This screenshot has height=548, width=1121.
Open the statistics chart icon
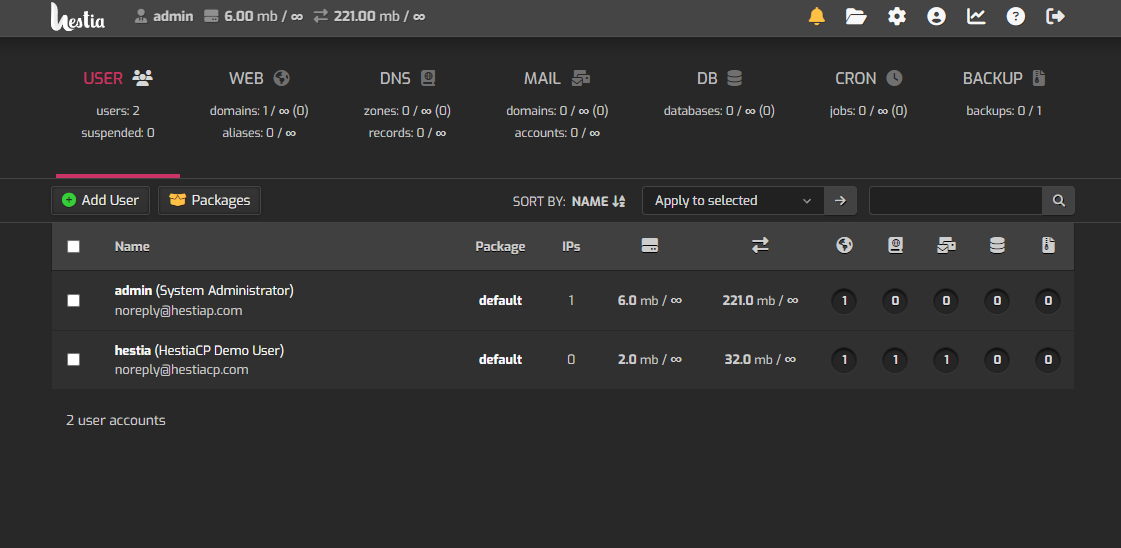click(x=976, y=16)
